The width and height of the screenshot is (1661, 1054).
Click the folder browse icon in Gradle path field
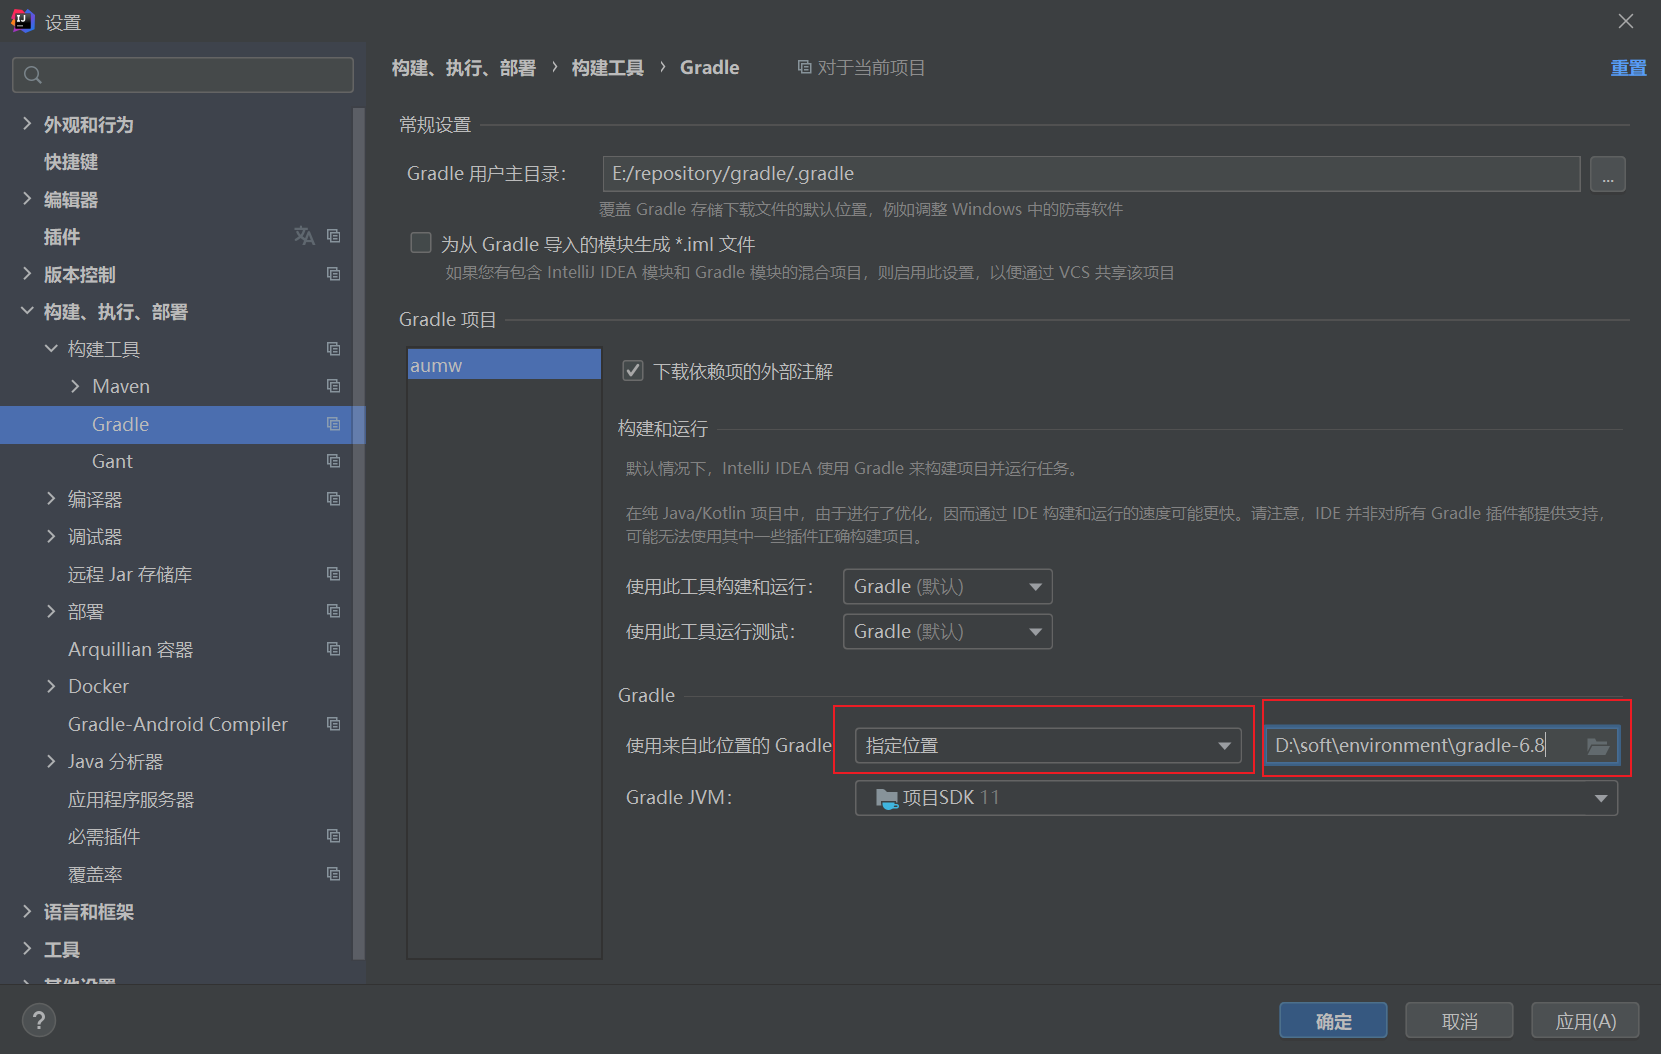point(1598,746)
